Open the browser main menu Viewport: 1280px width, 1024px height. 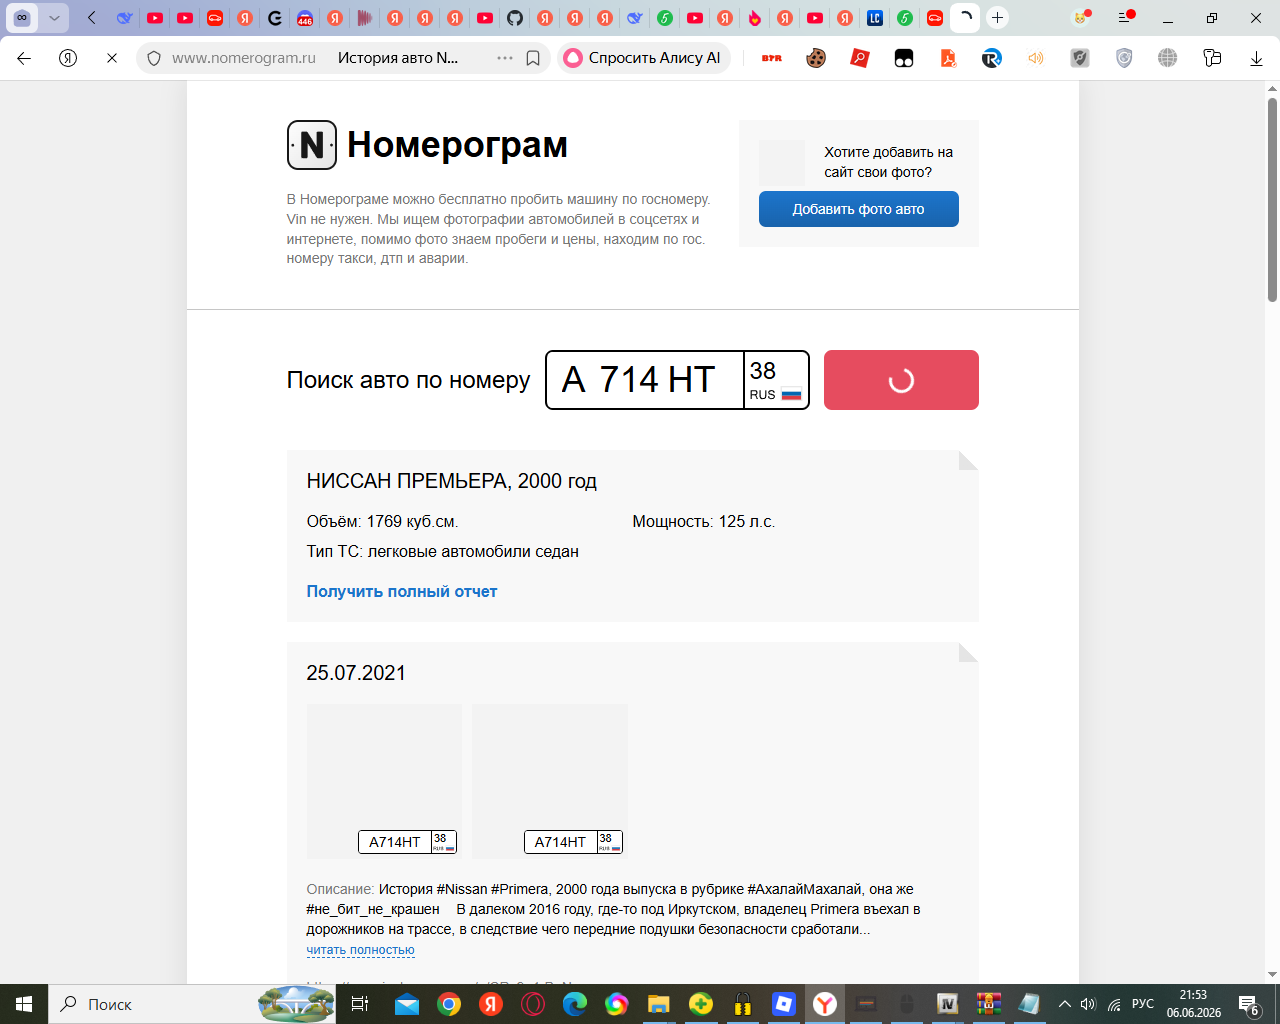coord(1126,17)
